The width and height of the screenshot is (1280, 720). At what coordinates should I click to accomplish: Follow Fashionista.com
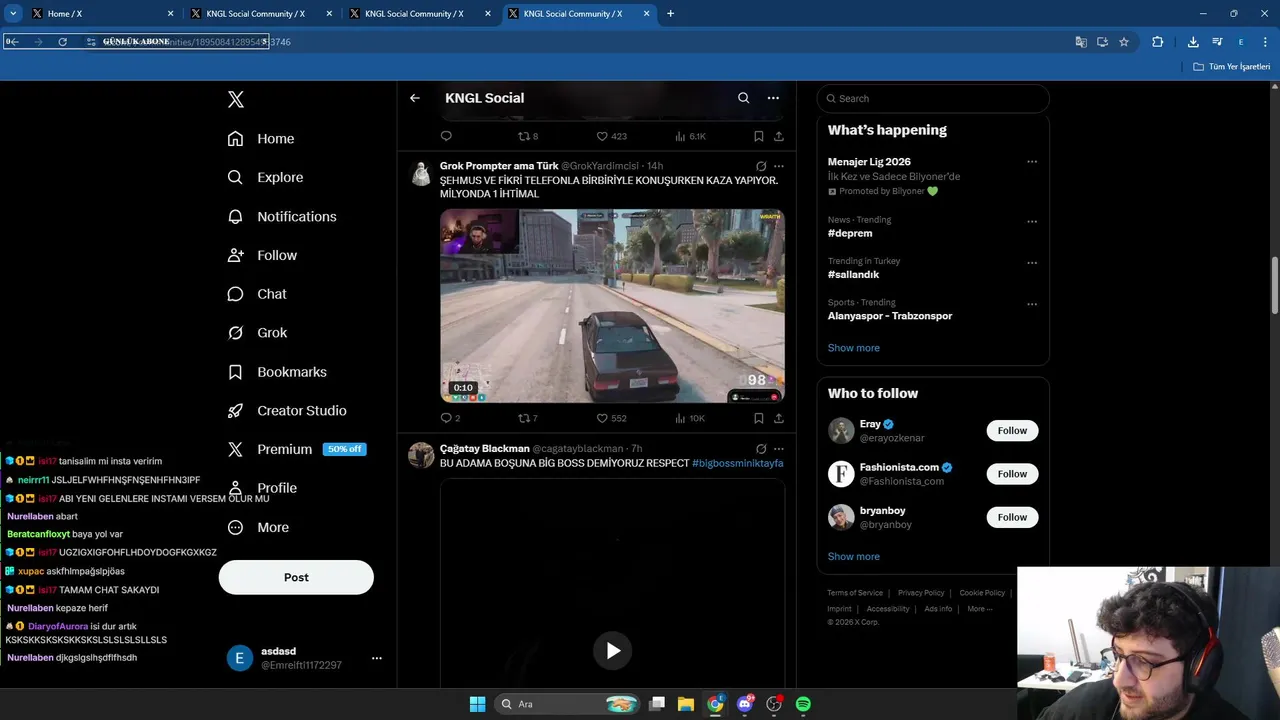(x=1012, y=474)
